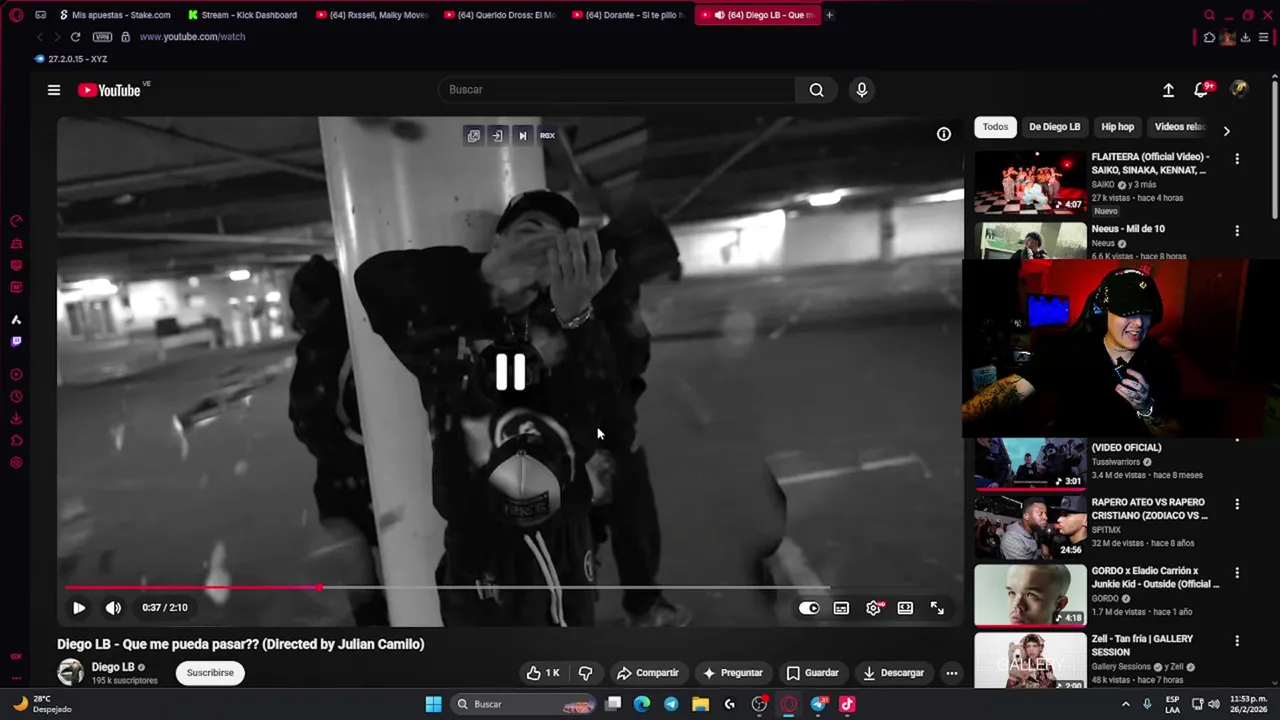Screen dimensions: 1280x720
Task: Click the pop-out video icon above player
Action: pyautogui.click(x=473, y=136)
